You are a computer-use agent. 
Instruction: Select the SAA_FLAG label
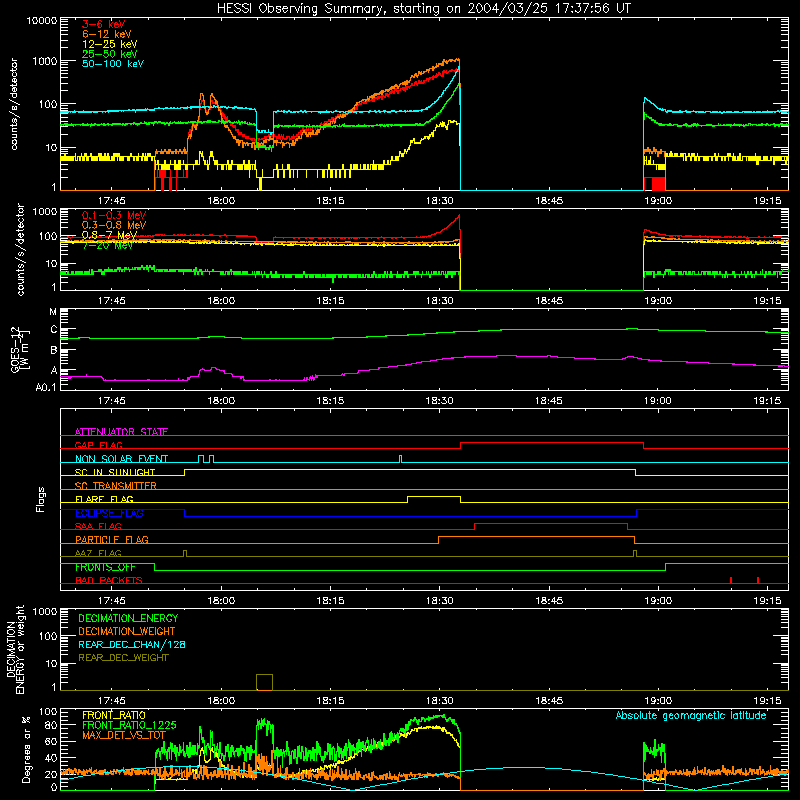tap(98, 526)
